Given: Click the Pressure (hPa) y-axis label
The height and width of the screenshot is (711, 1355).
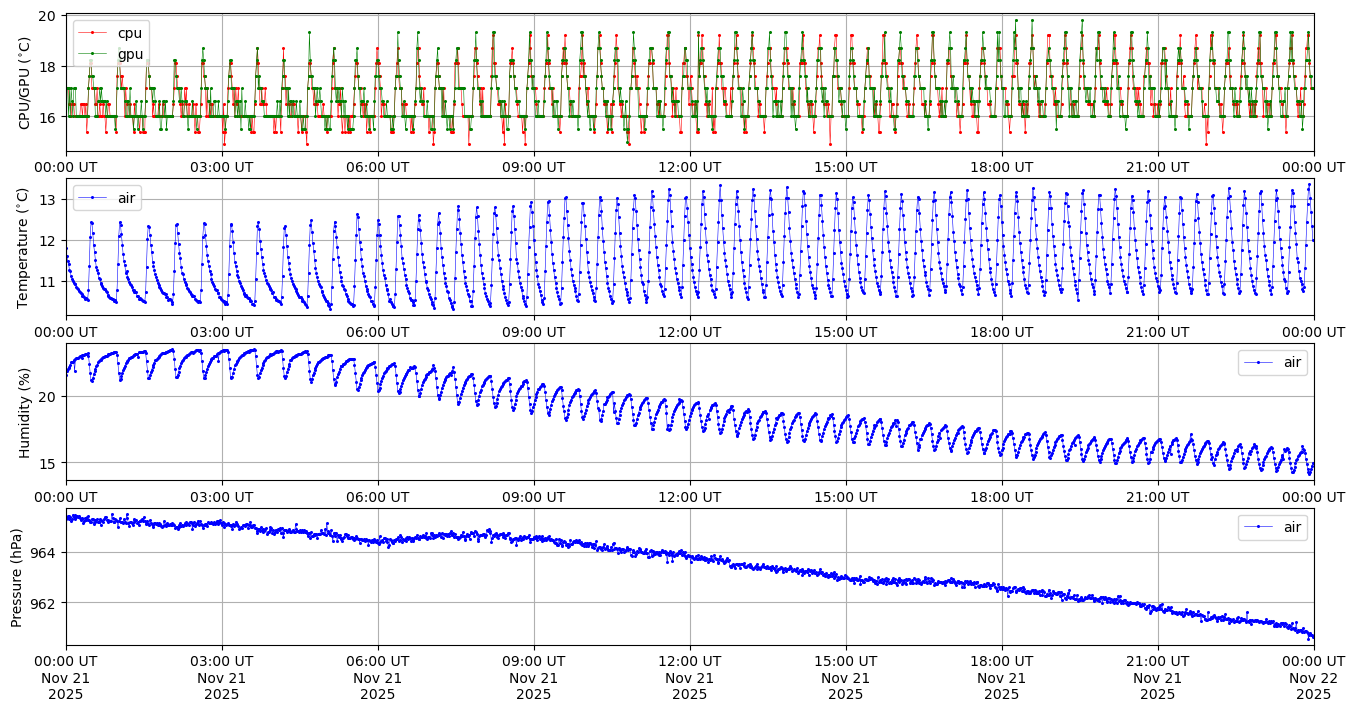Looking at the screenshot, I should pos(17,577).
